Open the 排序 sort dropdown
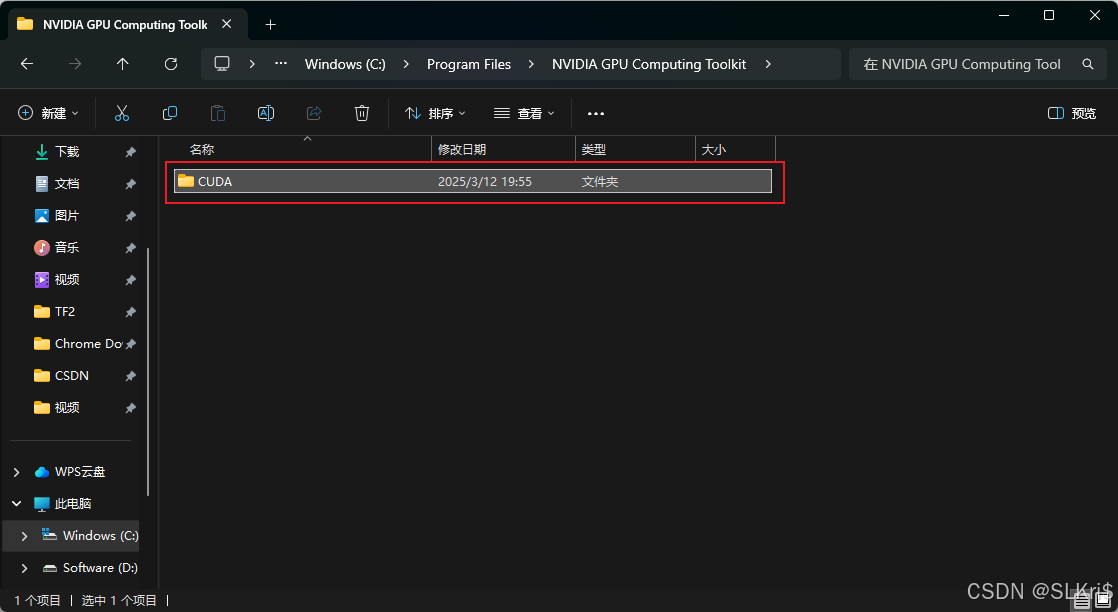Image resolution: width=1118 pixels, height=612 pixels. click(x=435, y=113)
